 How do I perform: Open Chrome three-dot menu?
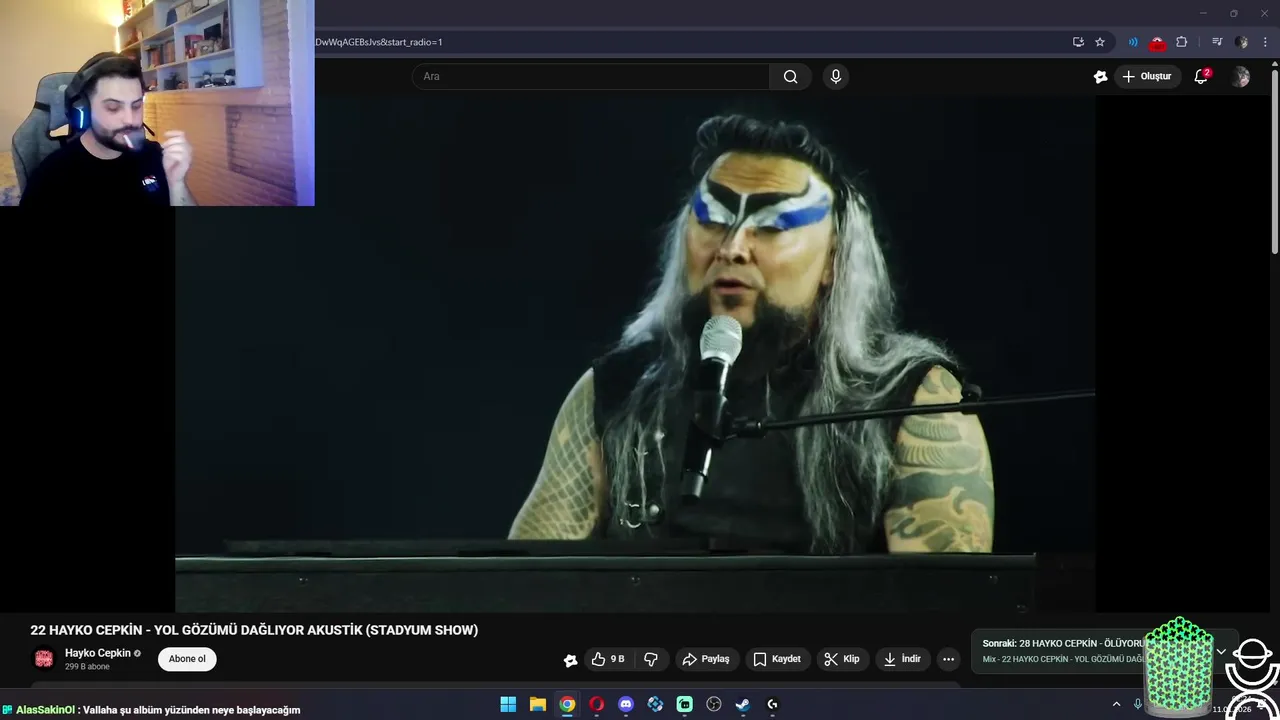[x=1265, y=42]
